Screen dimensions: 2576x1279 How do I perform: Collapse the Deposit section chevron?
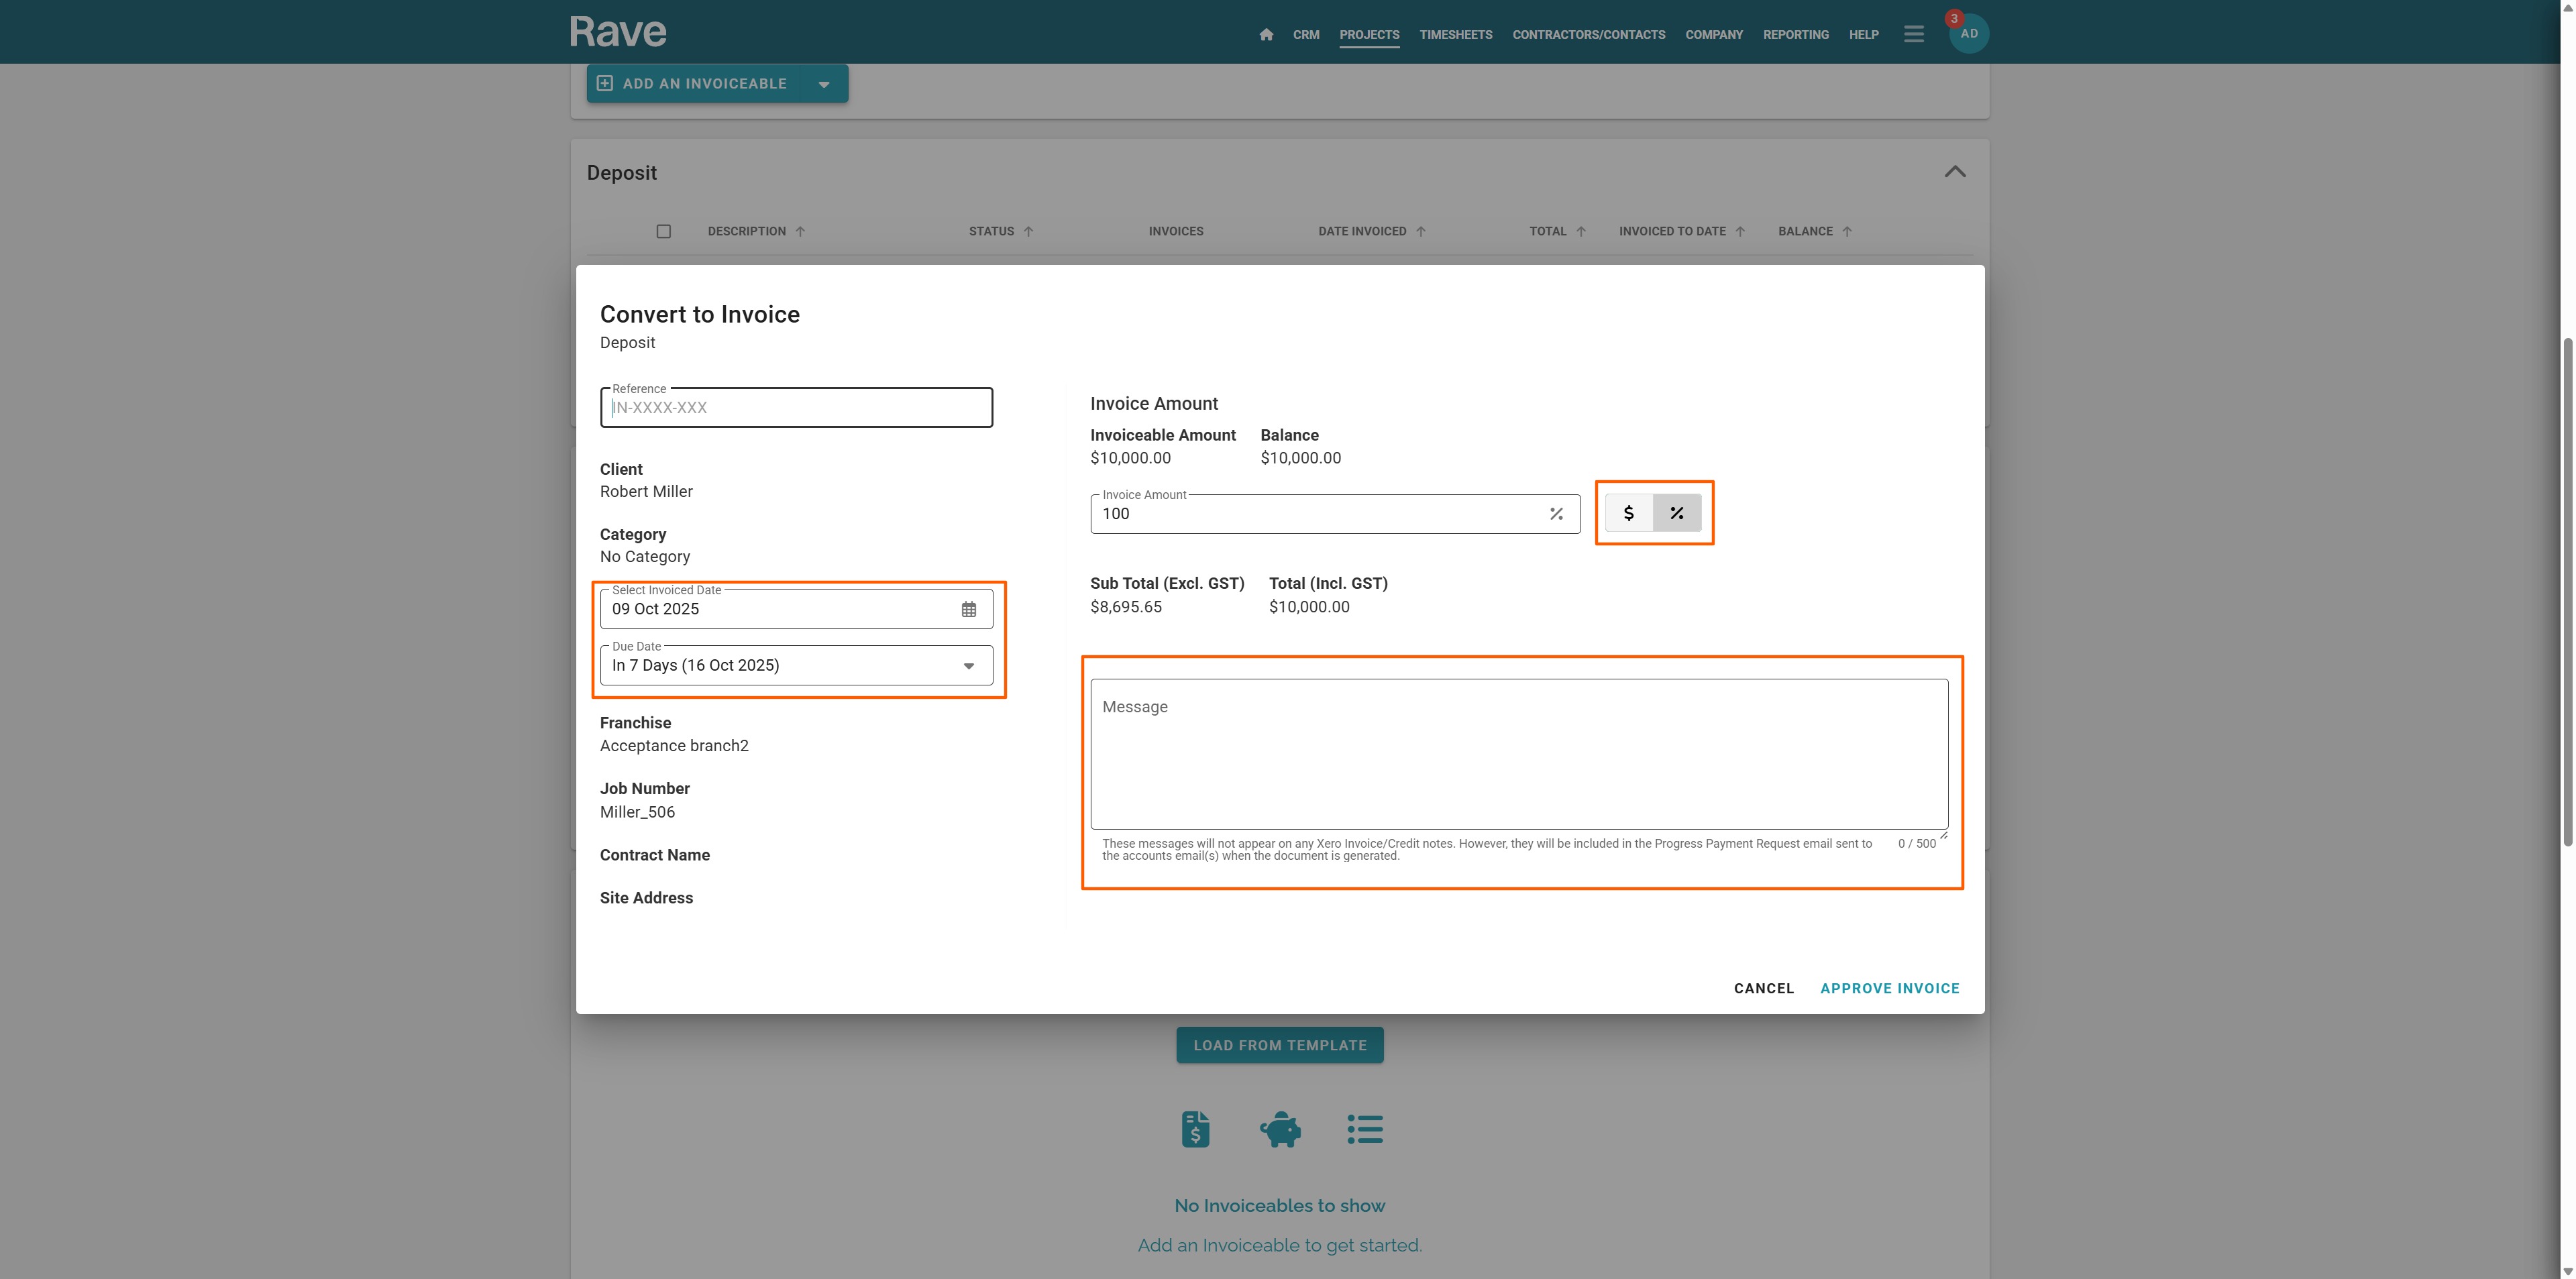1954,172
